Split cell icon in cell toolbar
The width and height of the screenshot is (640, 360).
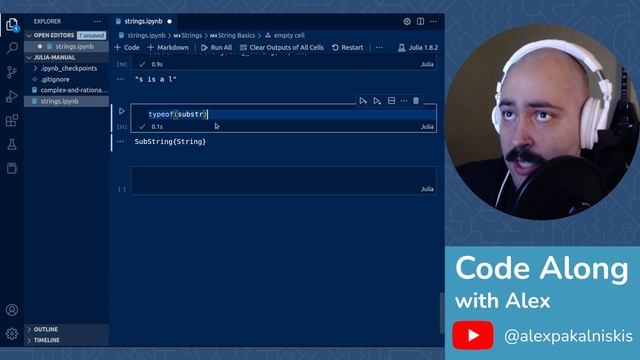[x=391, y=101]
